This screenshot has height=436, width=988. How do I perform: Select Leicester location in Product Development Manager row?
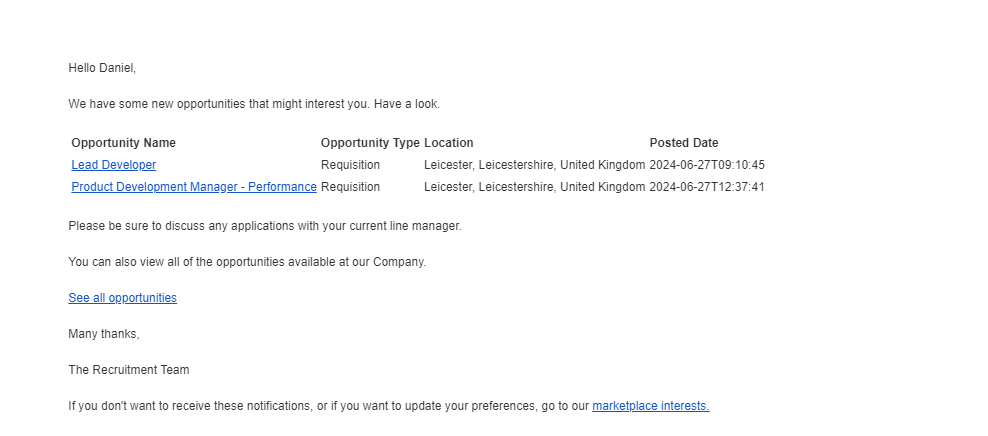[534, 187]
